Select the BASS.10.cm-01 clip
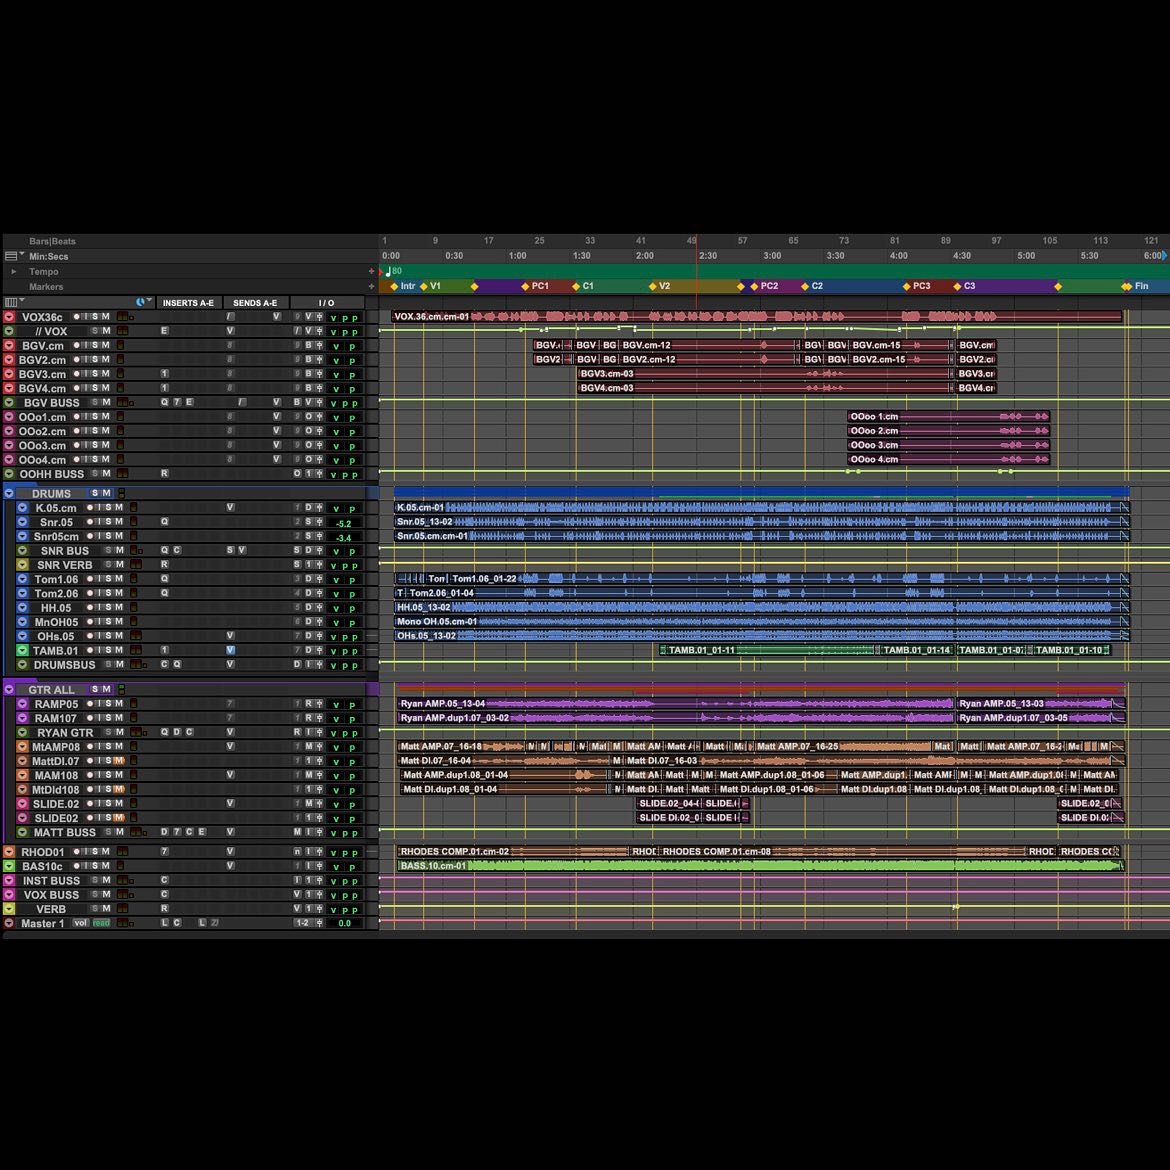 (x=760, y=866)
